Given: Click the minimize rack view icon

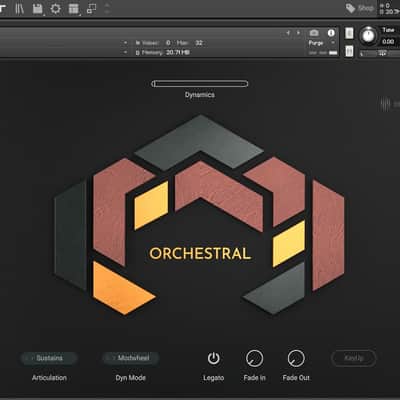Looking at the screenshot, I should coord(91,9).
